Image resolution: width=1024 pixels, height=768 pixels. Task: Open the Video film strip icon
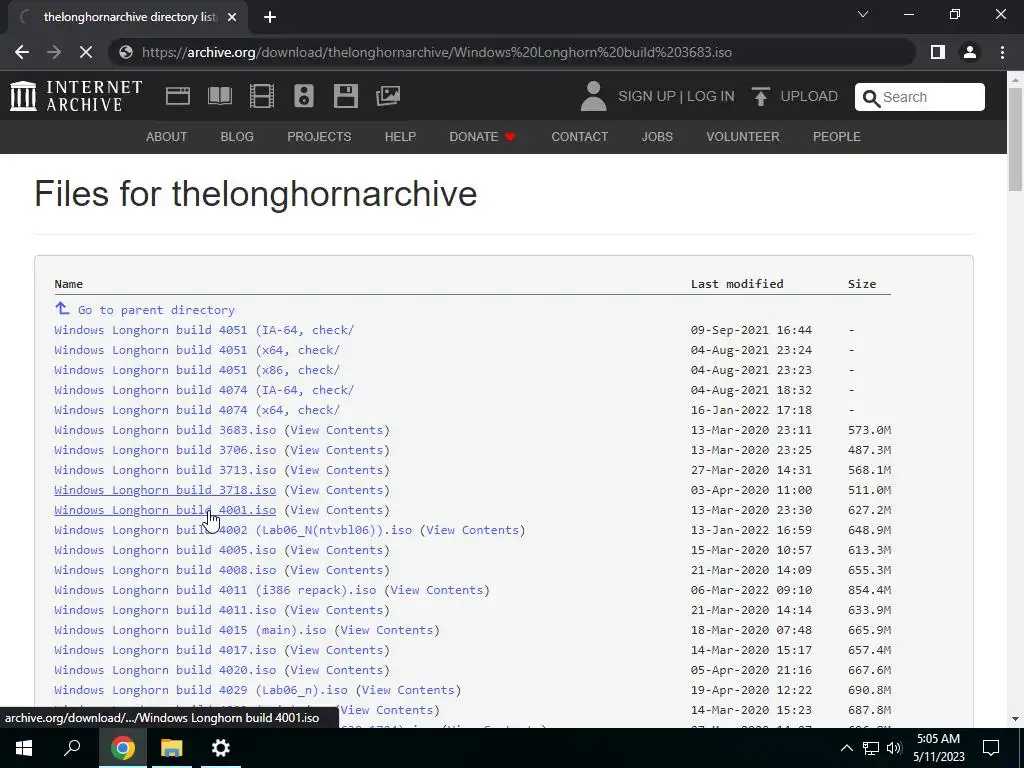click(262, 96)
